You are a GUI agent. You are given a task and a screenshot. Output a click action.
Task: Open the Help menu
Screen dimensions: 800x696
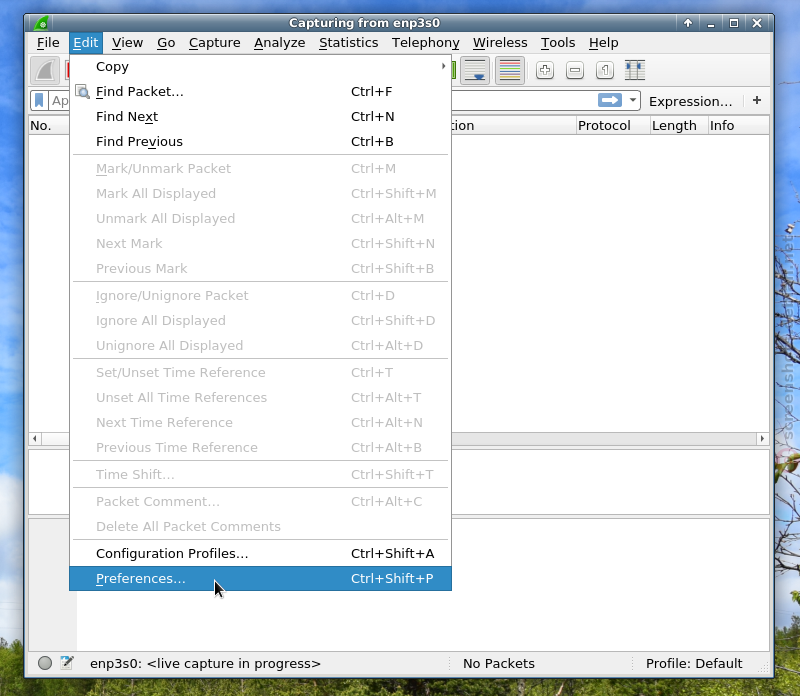(x=604, y=43)
